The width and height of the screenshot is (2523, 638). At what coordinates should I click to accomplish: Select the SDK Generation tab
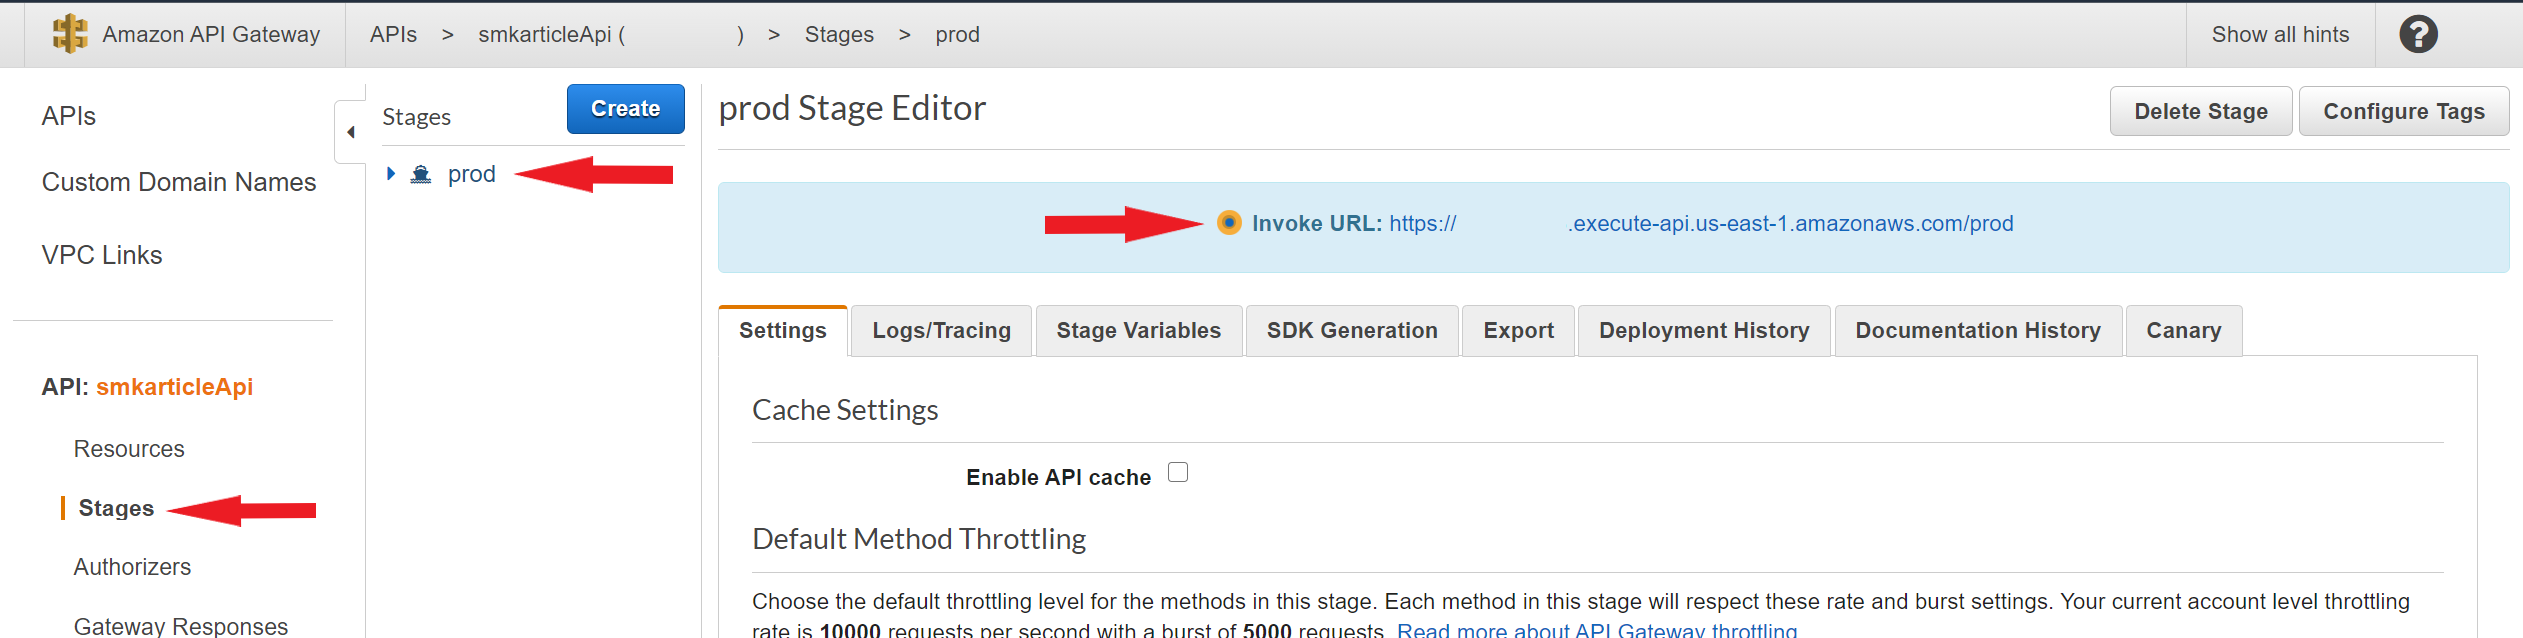(x=1352, y=331)
